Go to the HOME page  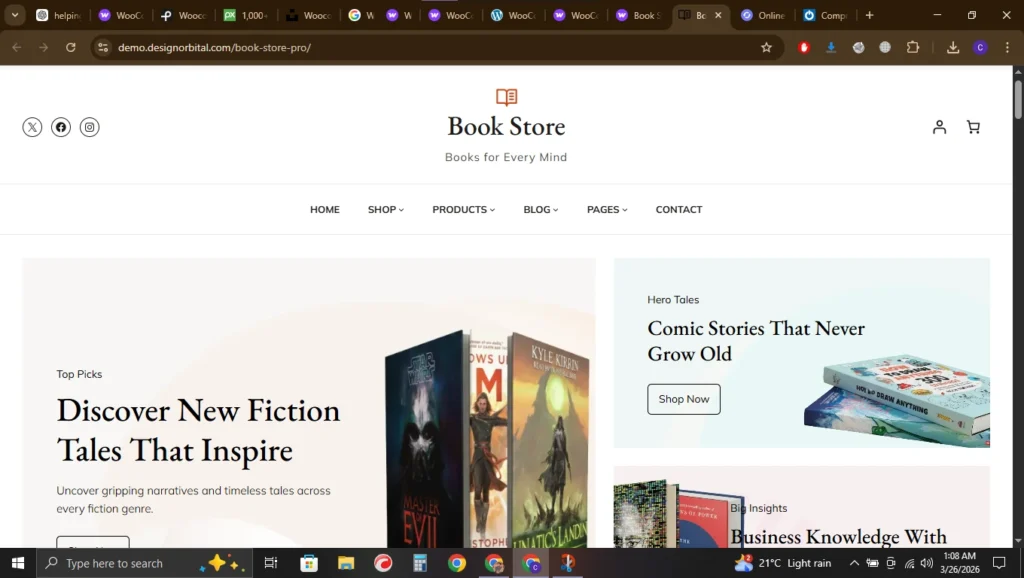(325, 210)
